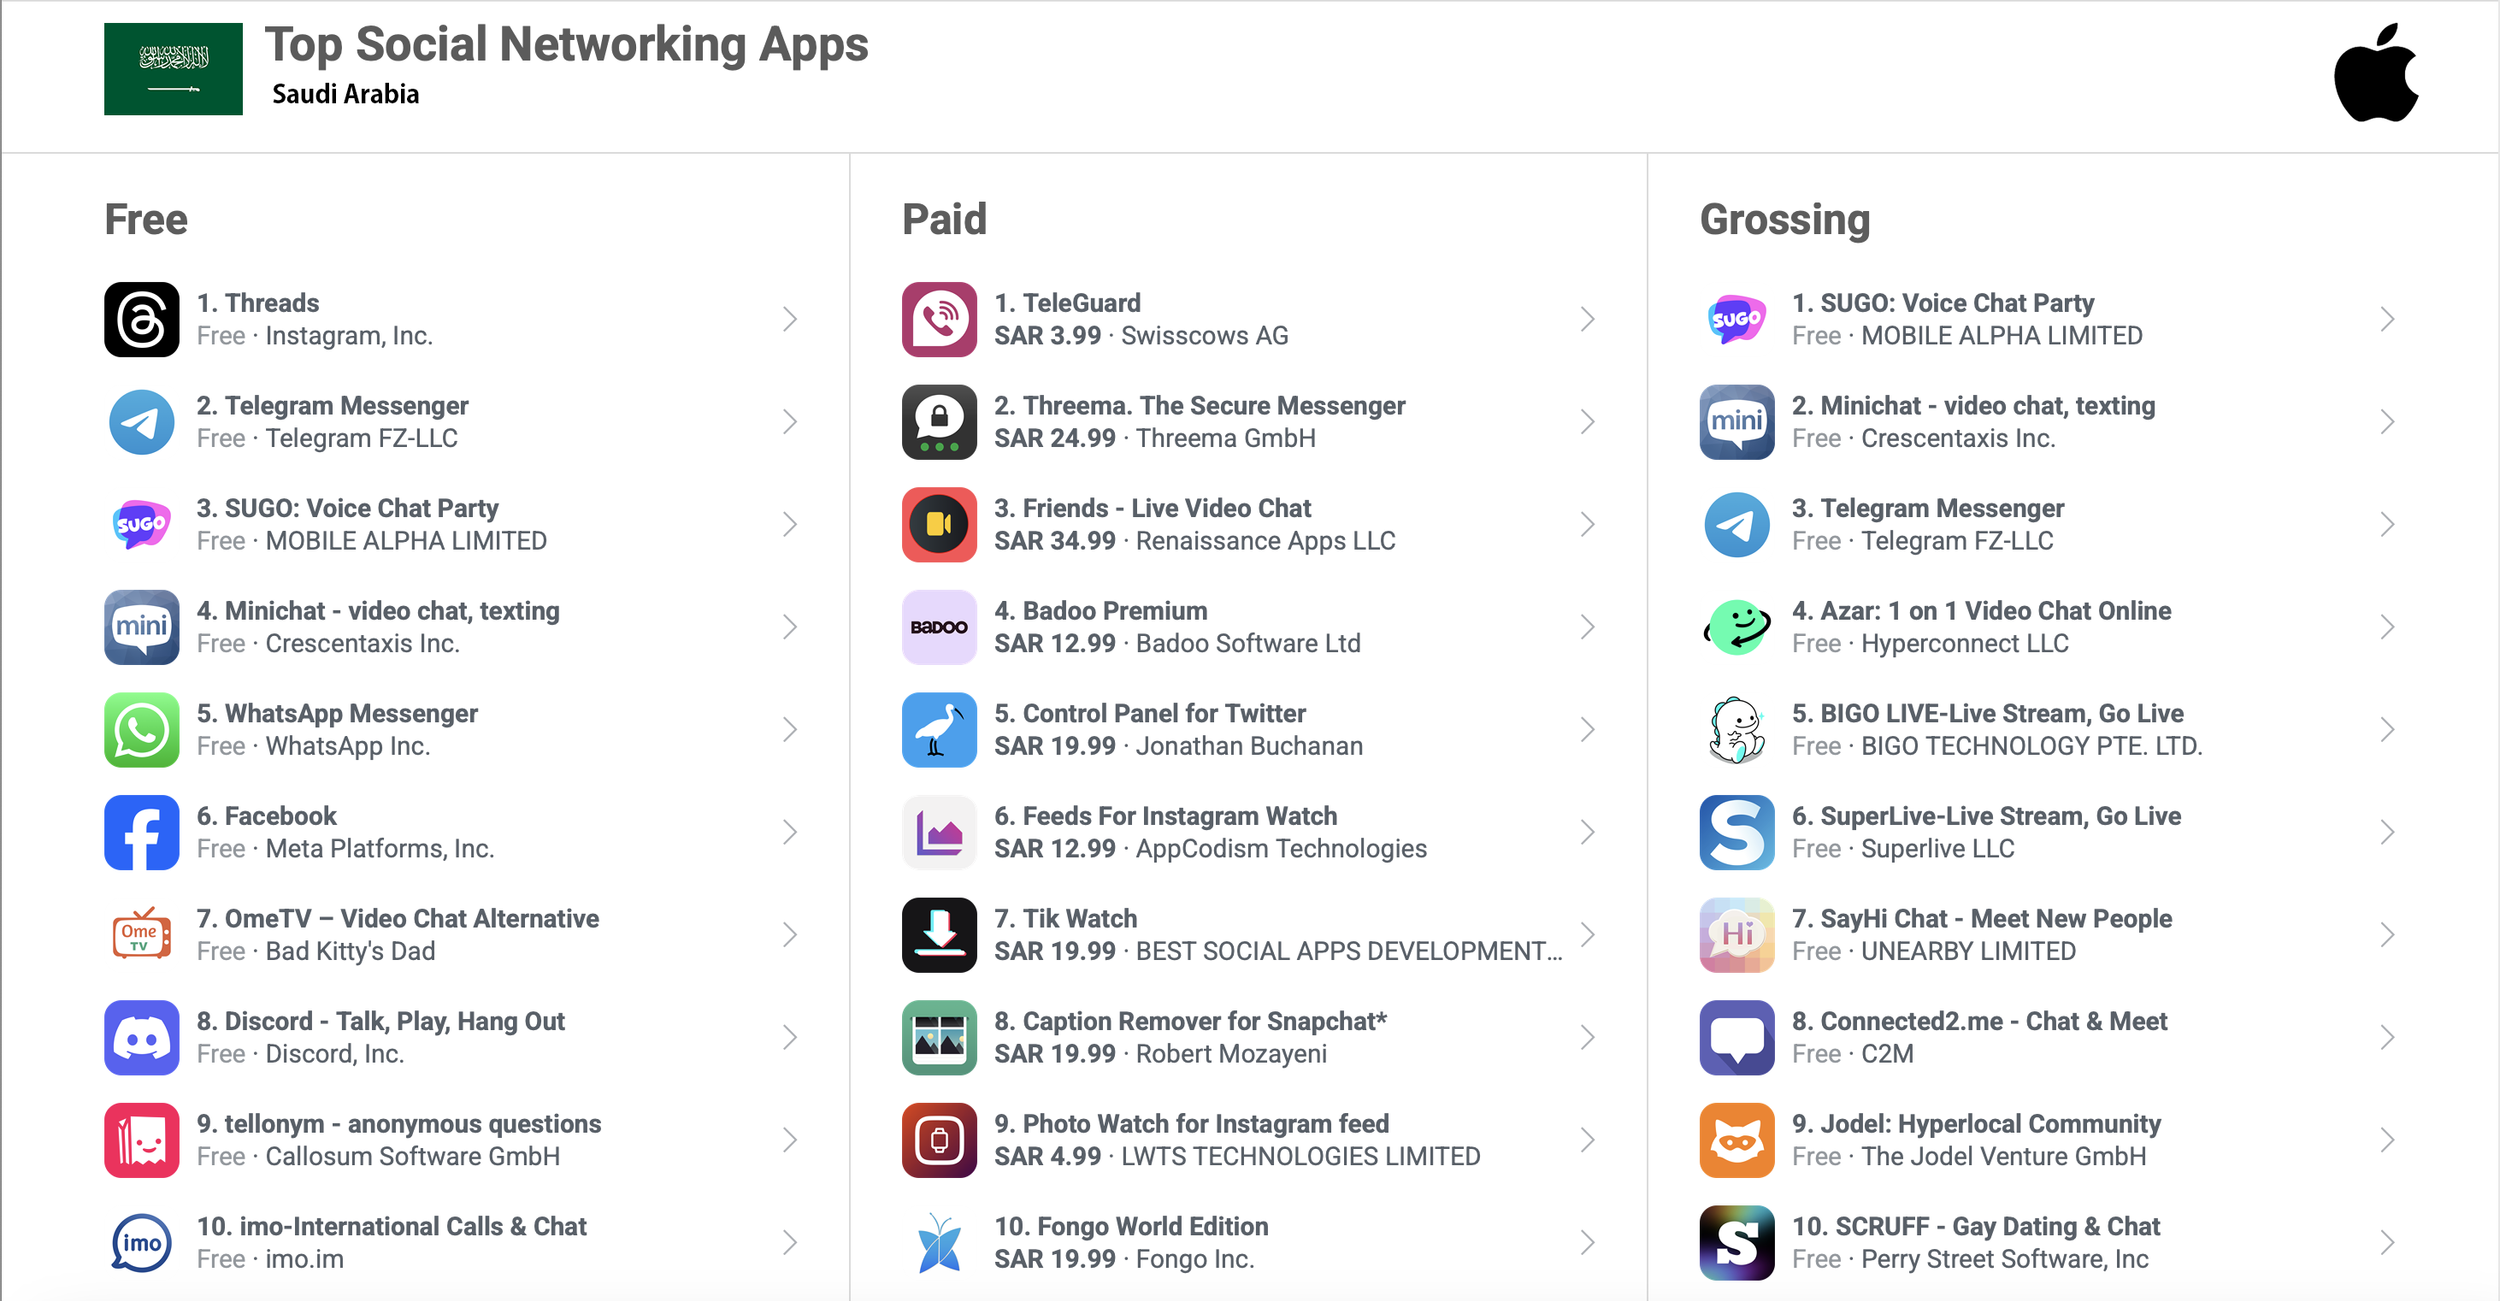Select the BIGO LIVE dinosaur icon
This screenshot has width=2500, height=1301.
click(x=1736, y=730)
